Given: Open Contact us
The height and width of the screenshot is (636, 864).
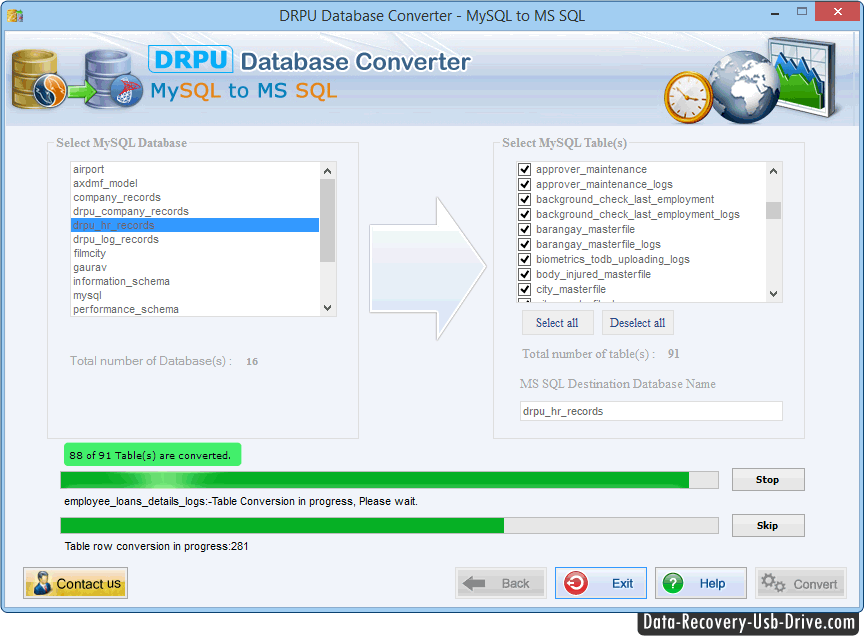Looking at the screenshot, I should click(75, 583).
